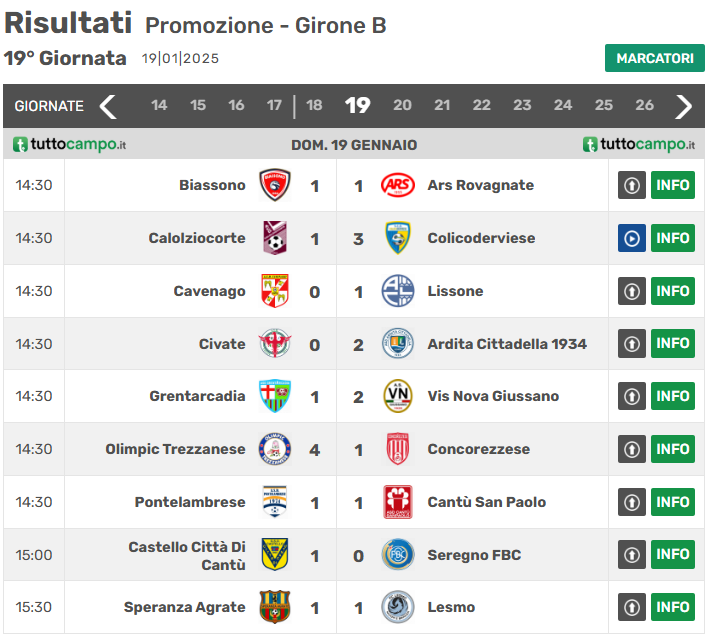This screenshot has height=638, width=706.
Task: Open INFO for Cavenago vs Lissone
Action: click(x=672, y=291)
